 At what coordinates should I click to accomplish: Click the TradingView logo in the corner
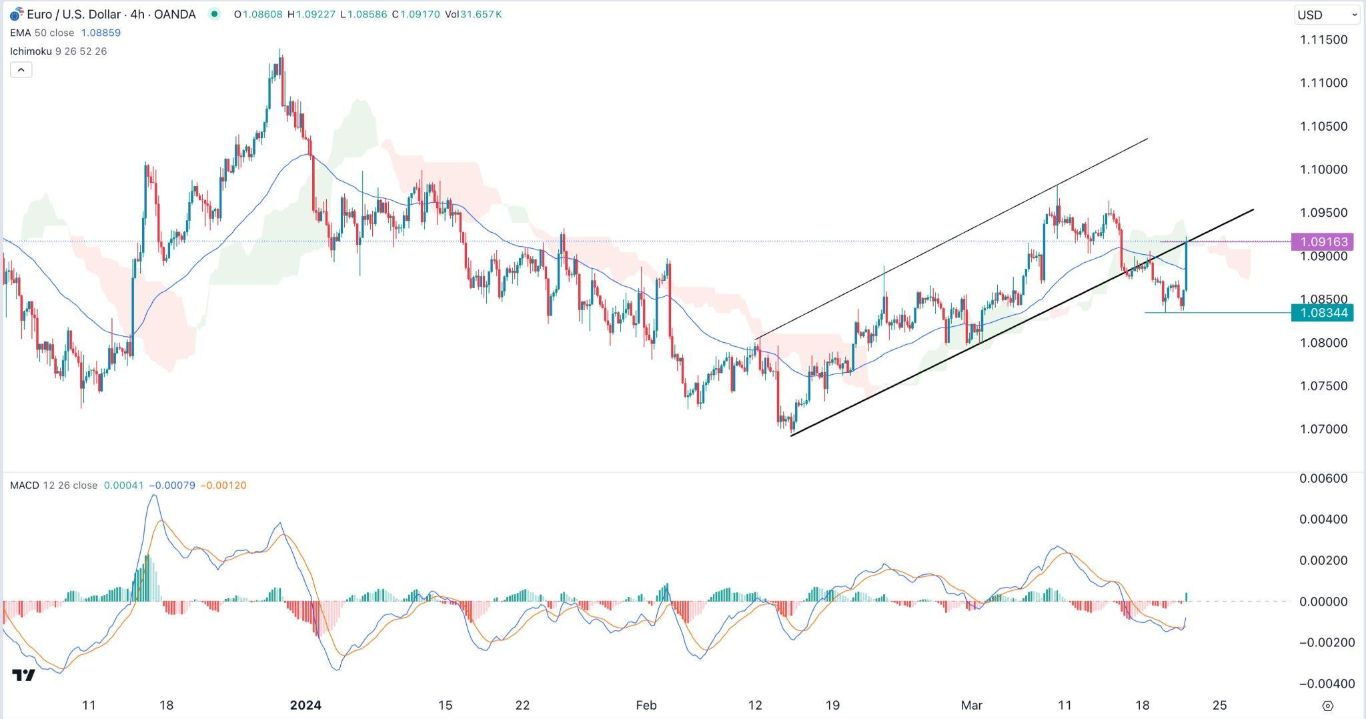click(x=23, y=675)
